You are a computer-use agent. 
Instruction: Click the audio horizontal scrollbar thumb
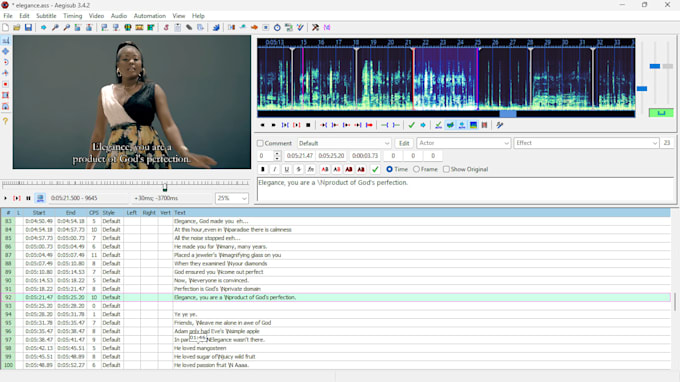tap(508, 114)
